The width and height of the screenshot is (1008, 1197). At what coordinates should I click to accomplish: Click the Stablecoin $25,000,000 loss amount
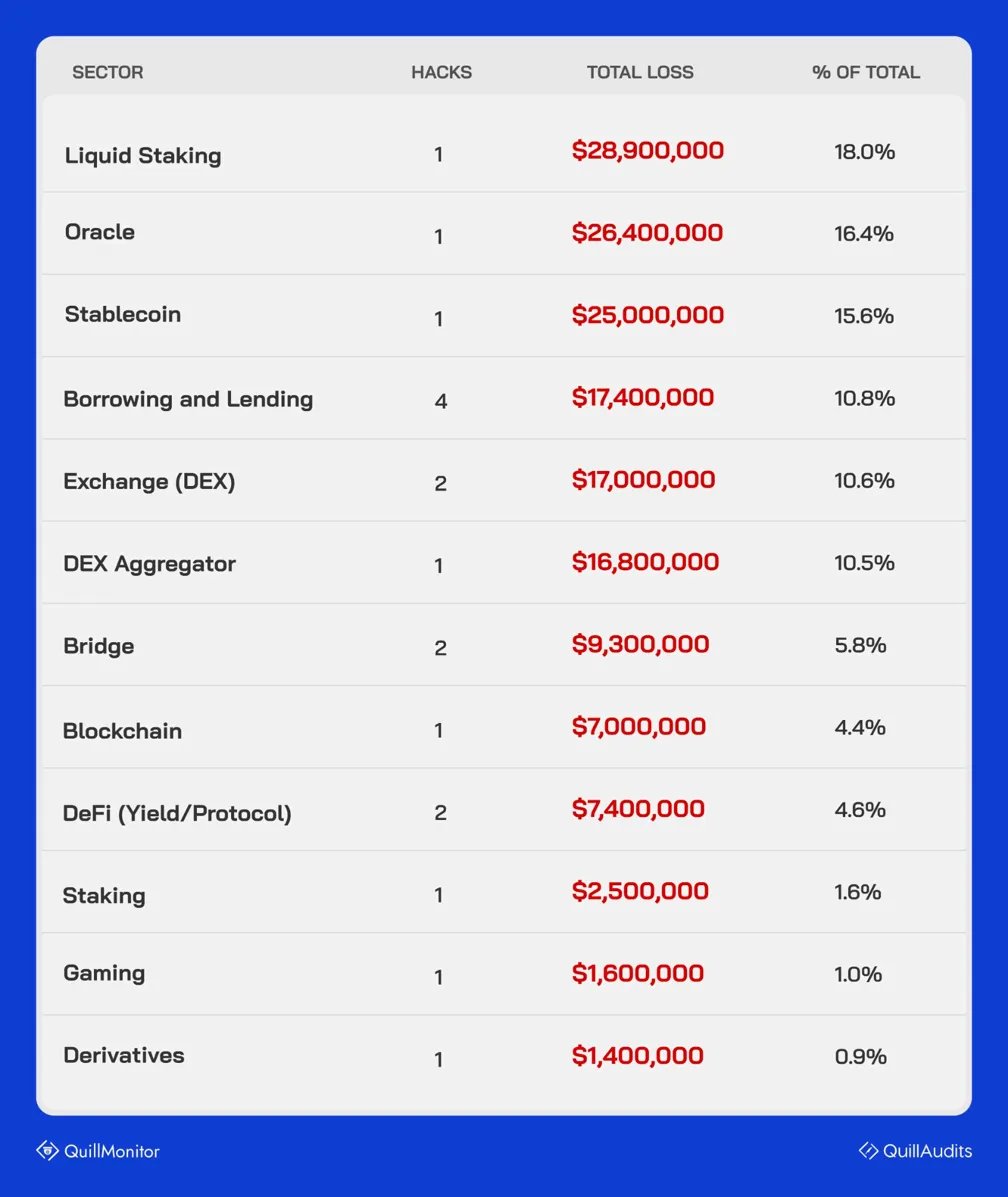(648, 315)
